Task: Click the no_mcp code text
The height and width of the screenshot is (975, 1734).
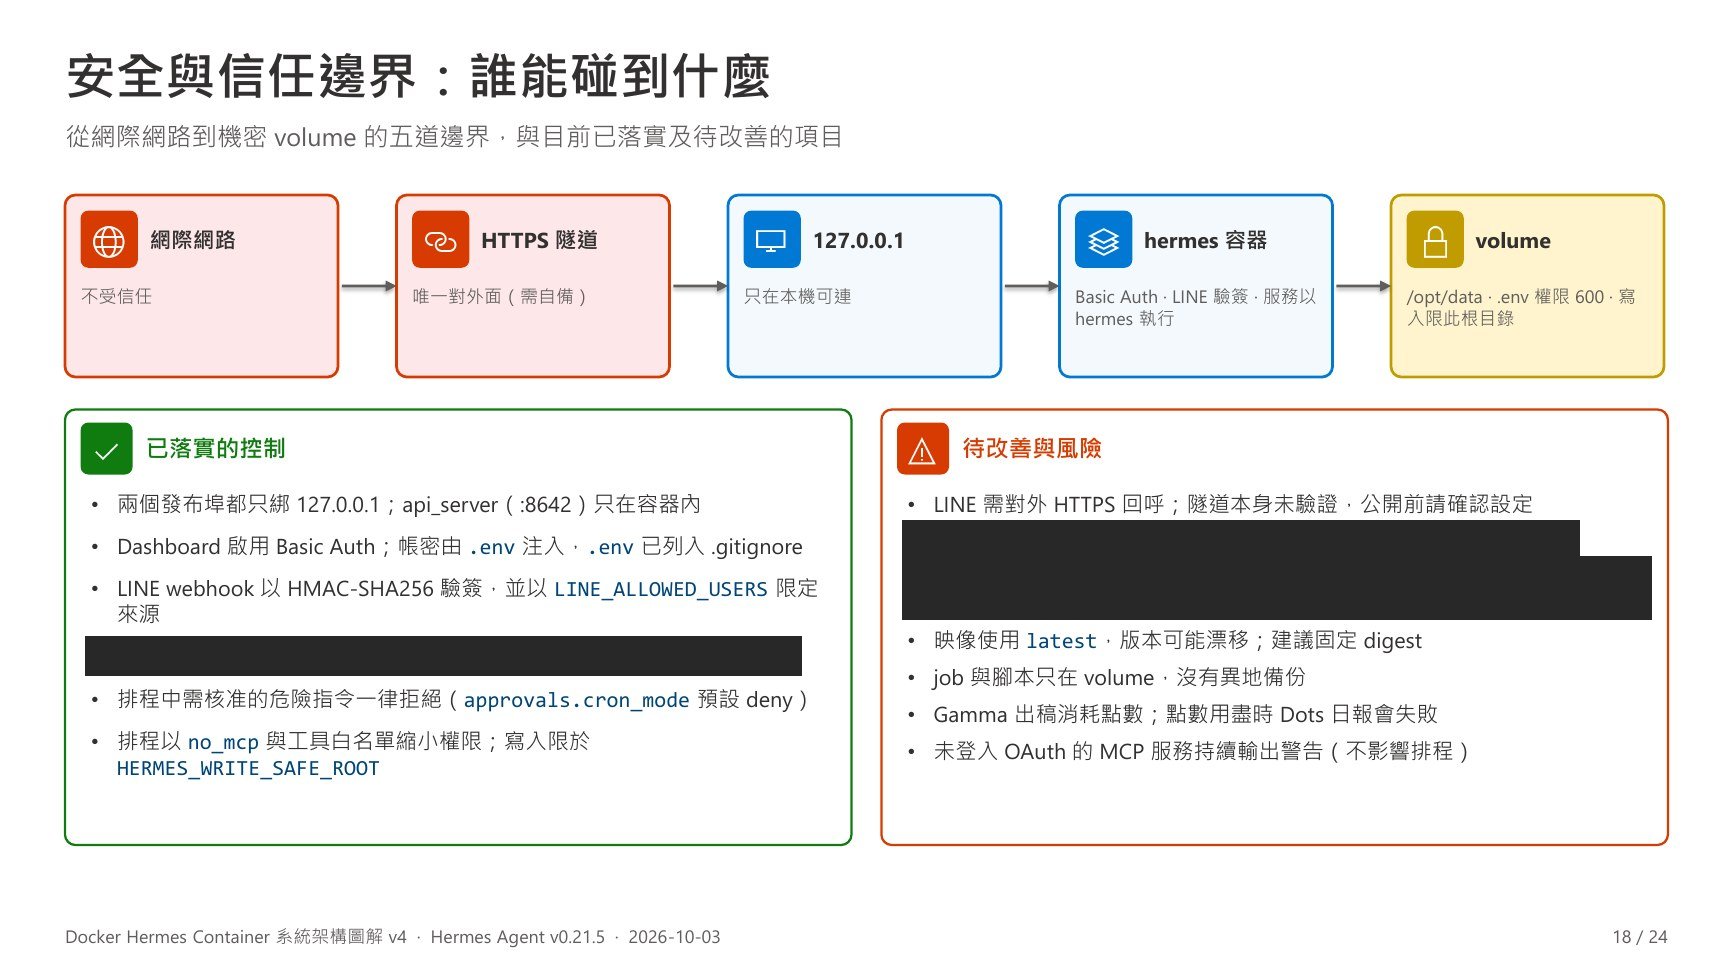Action: [x=223, y=742]
